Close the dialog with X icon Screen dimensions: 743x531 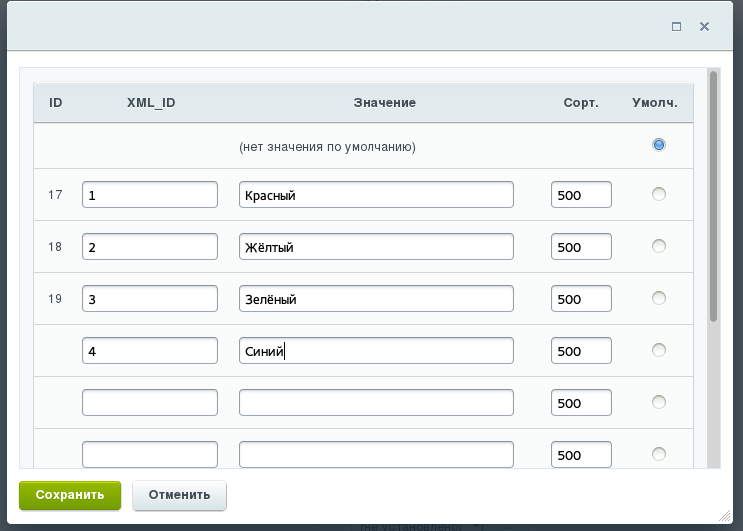point(704,27)
